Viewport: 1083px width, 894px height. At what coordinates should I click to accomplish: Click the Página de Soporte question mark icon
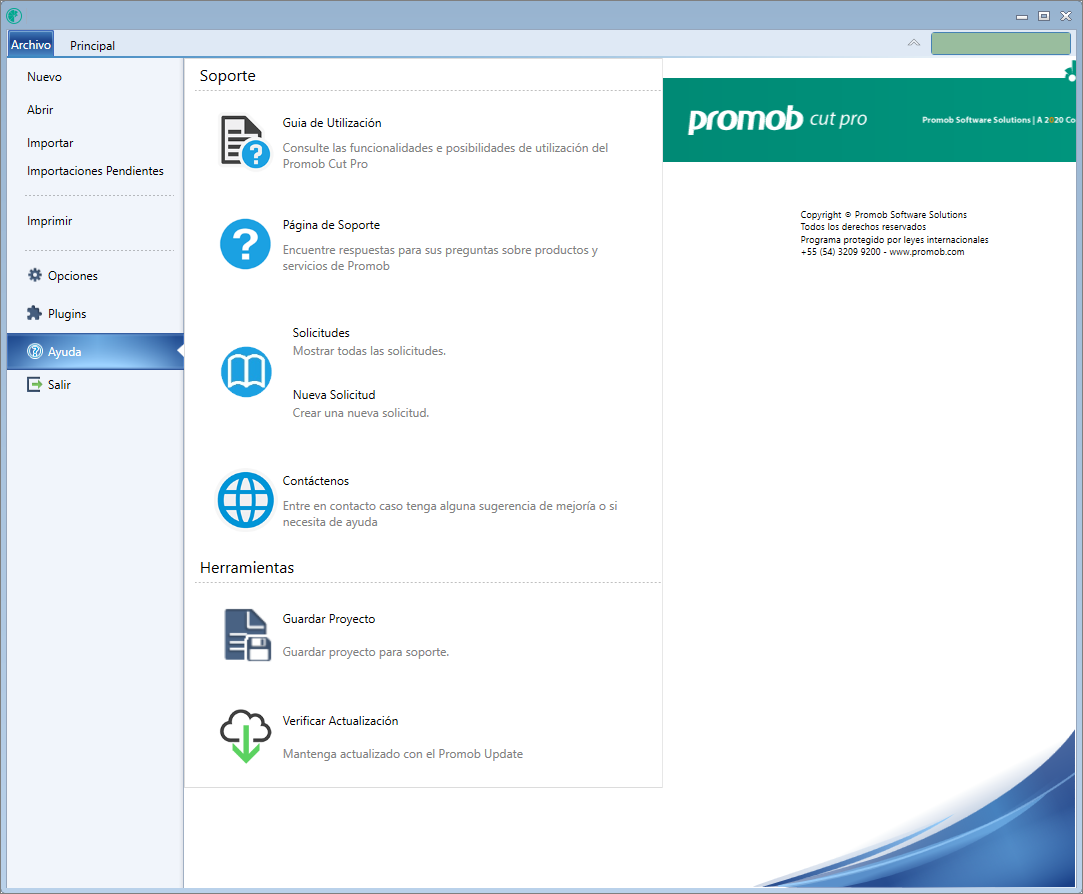pyautogui.click(x=245, y=244)
